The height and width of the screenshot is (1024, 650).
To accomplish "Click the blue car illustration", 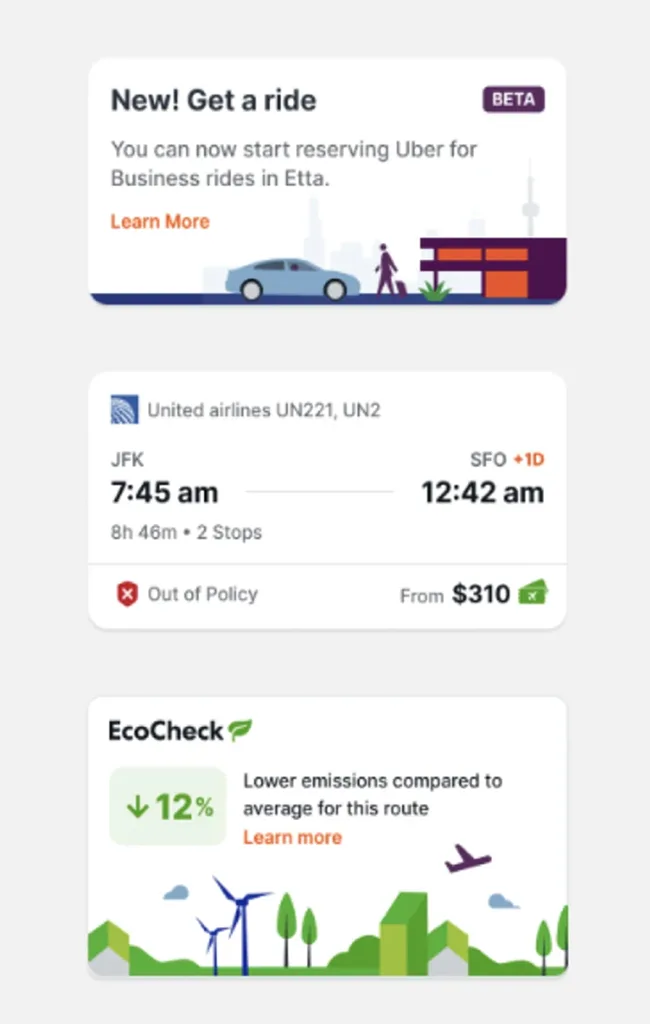I will [291, 279].
